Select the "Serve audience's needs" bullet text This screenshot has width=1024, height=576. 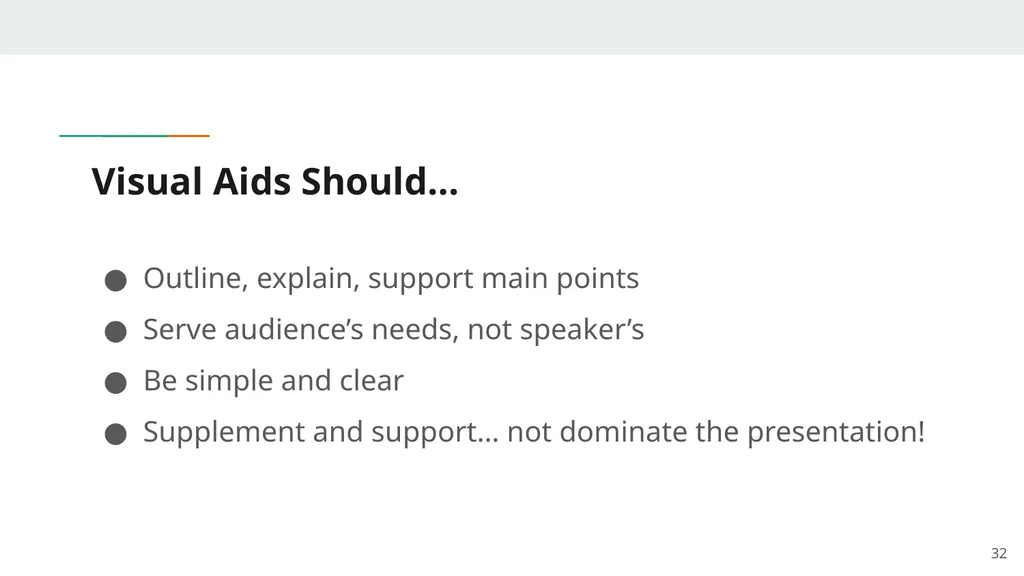(x=394, y=329)
